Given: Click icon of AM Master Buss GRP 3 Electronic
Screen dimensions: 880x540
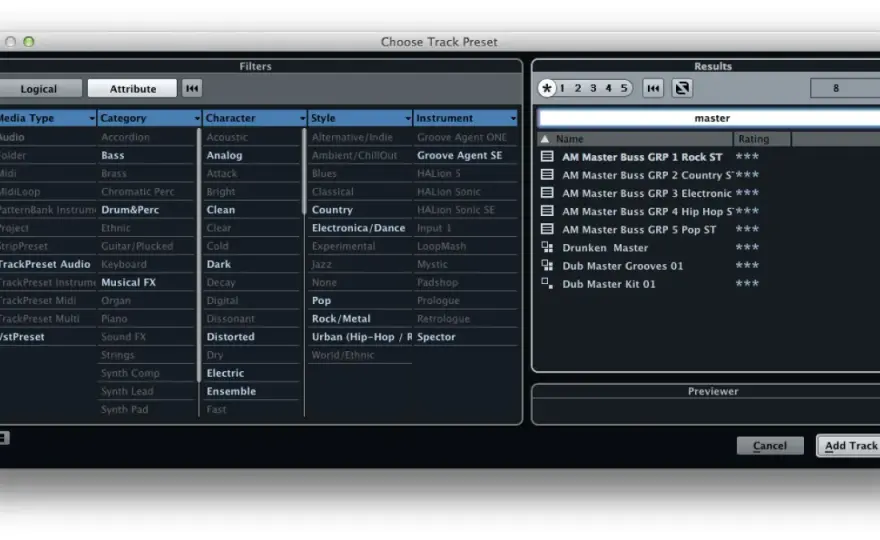Looking at the screenshot, I should [547, 193].
